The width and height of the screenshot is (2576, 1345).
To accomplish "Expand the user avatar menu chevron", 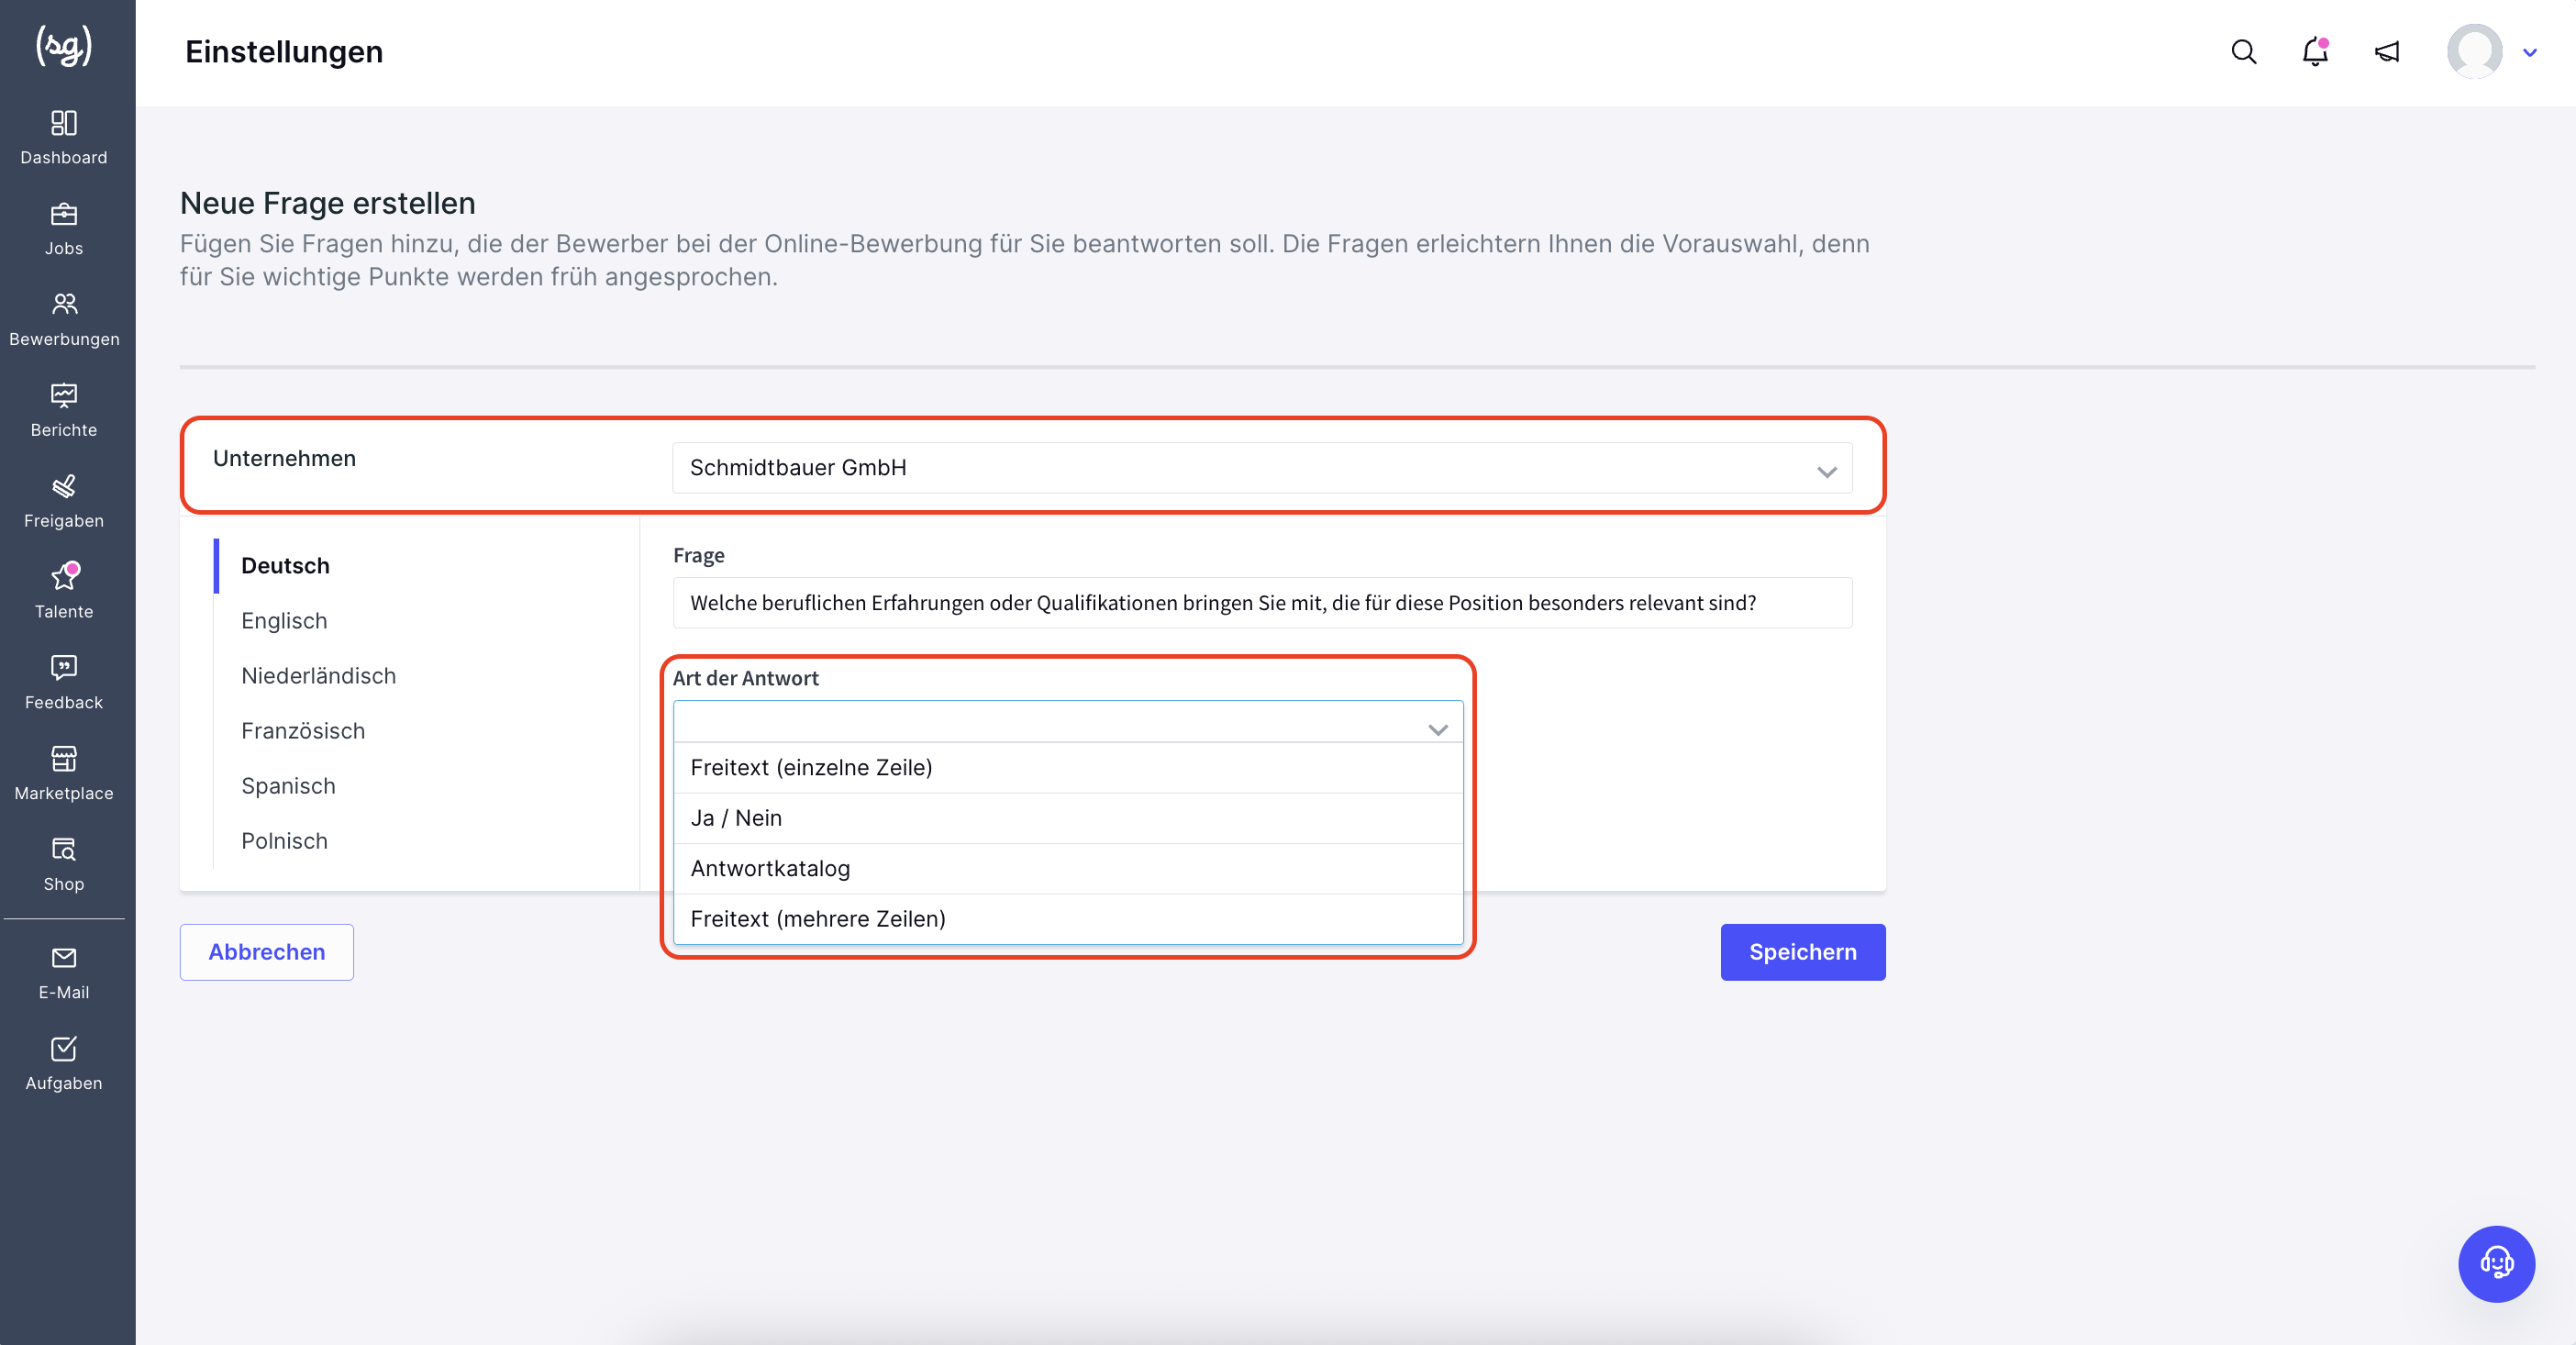I will (2530, 53).
